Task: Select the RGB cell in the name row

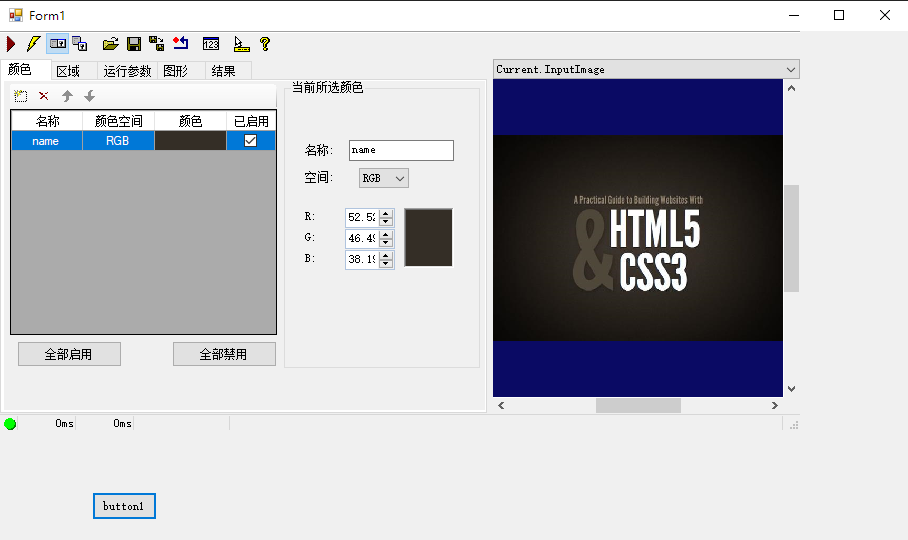Action: click(x=118, y=141)
